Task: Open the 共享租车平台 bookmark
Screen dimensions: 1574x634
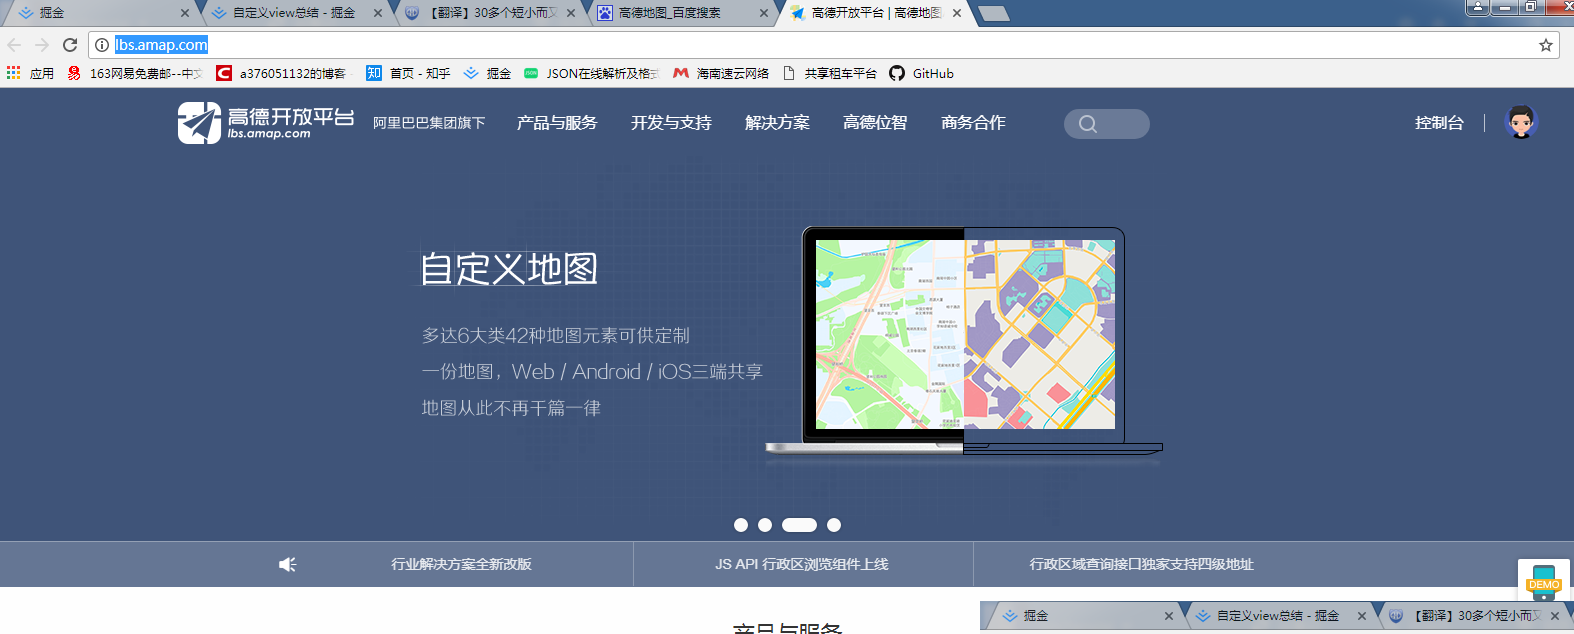Action: point(829,73)
